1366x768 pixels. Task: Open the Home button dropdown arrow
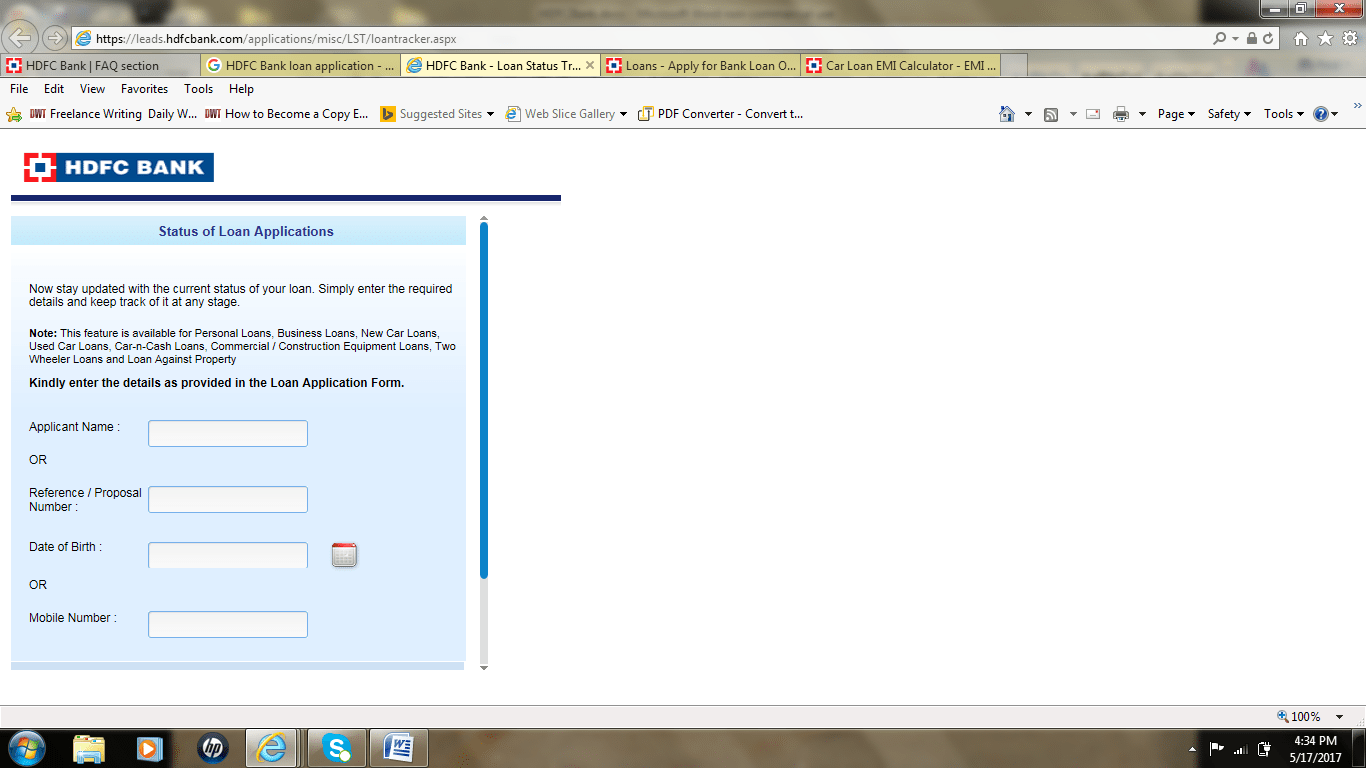coord(1028,114)
